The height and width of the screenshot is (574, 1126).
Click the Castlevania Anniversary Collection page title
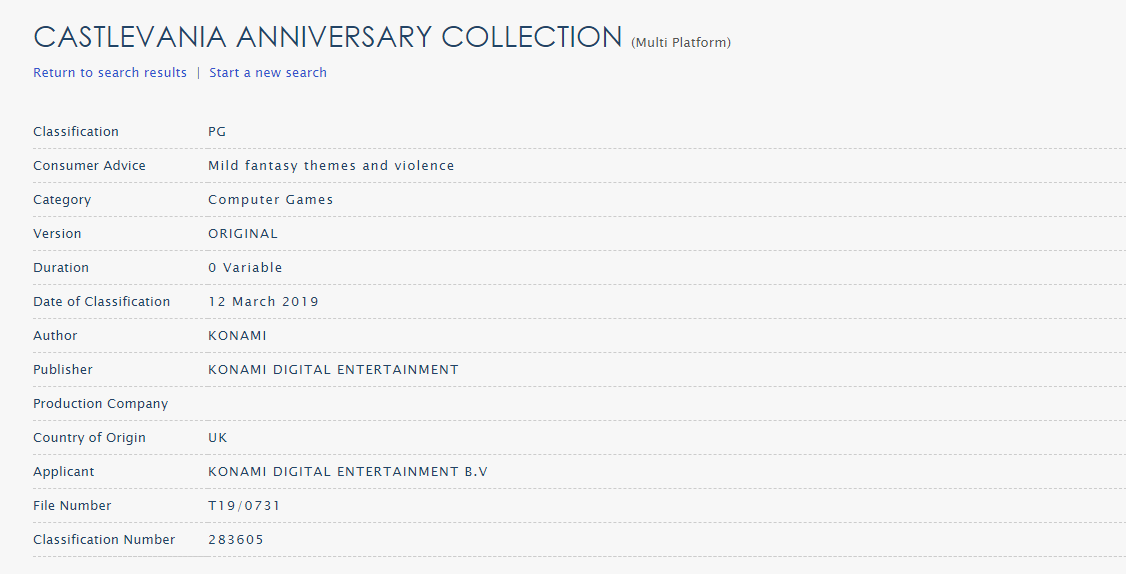[328, 38]
